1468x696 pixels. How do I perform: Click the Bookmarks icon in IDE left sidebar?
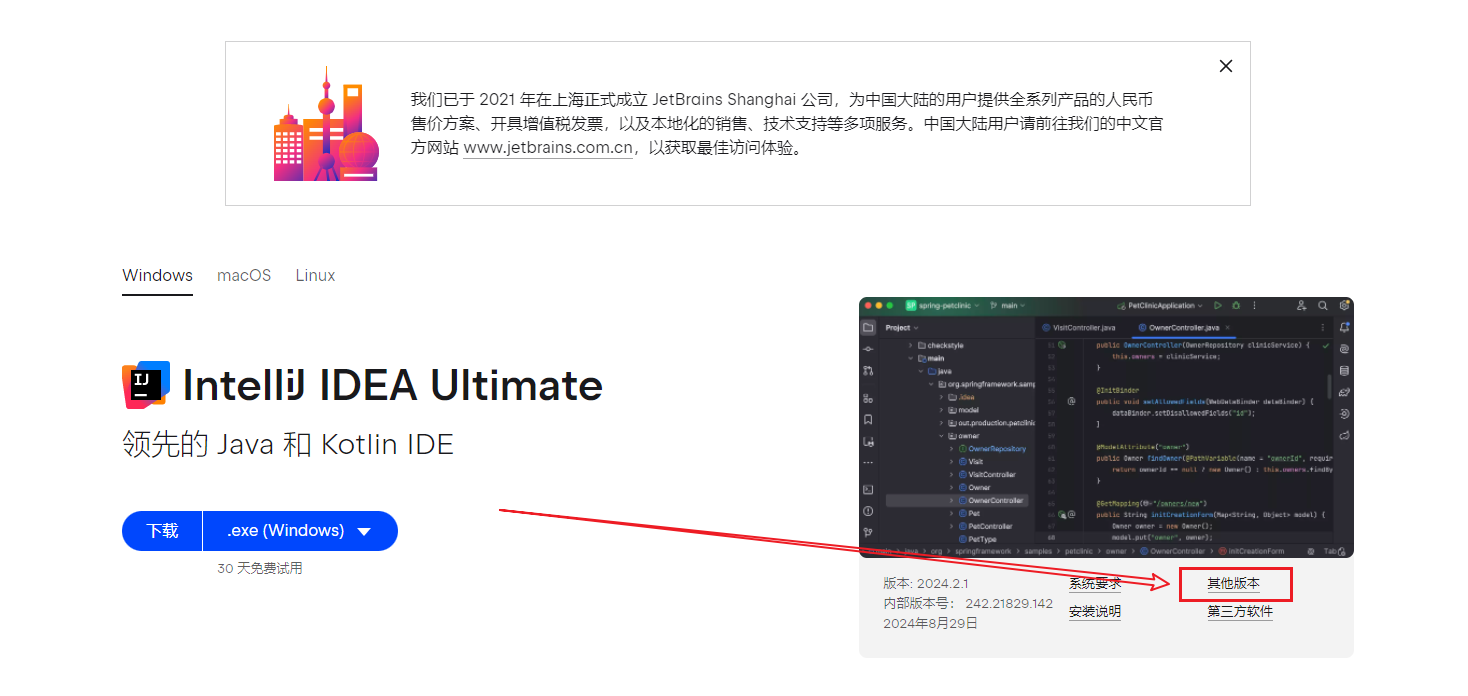(x=868, y=419)
